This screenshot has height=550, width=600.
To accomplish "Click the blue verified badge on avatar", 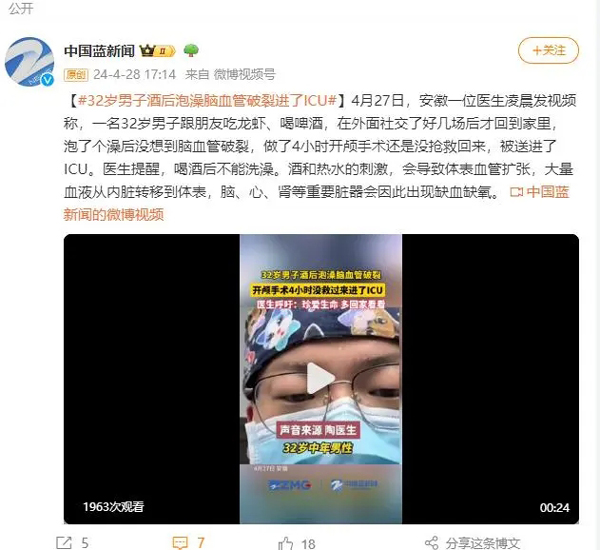I will click(x=47, y=80).
